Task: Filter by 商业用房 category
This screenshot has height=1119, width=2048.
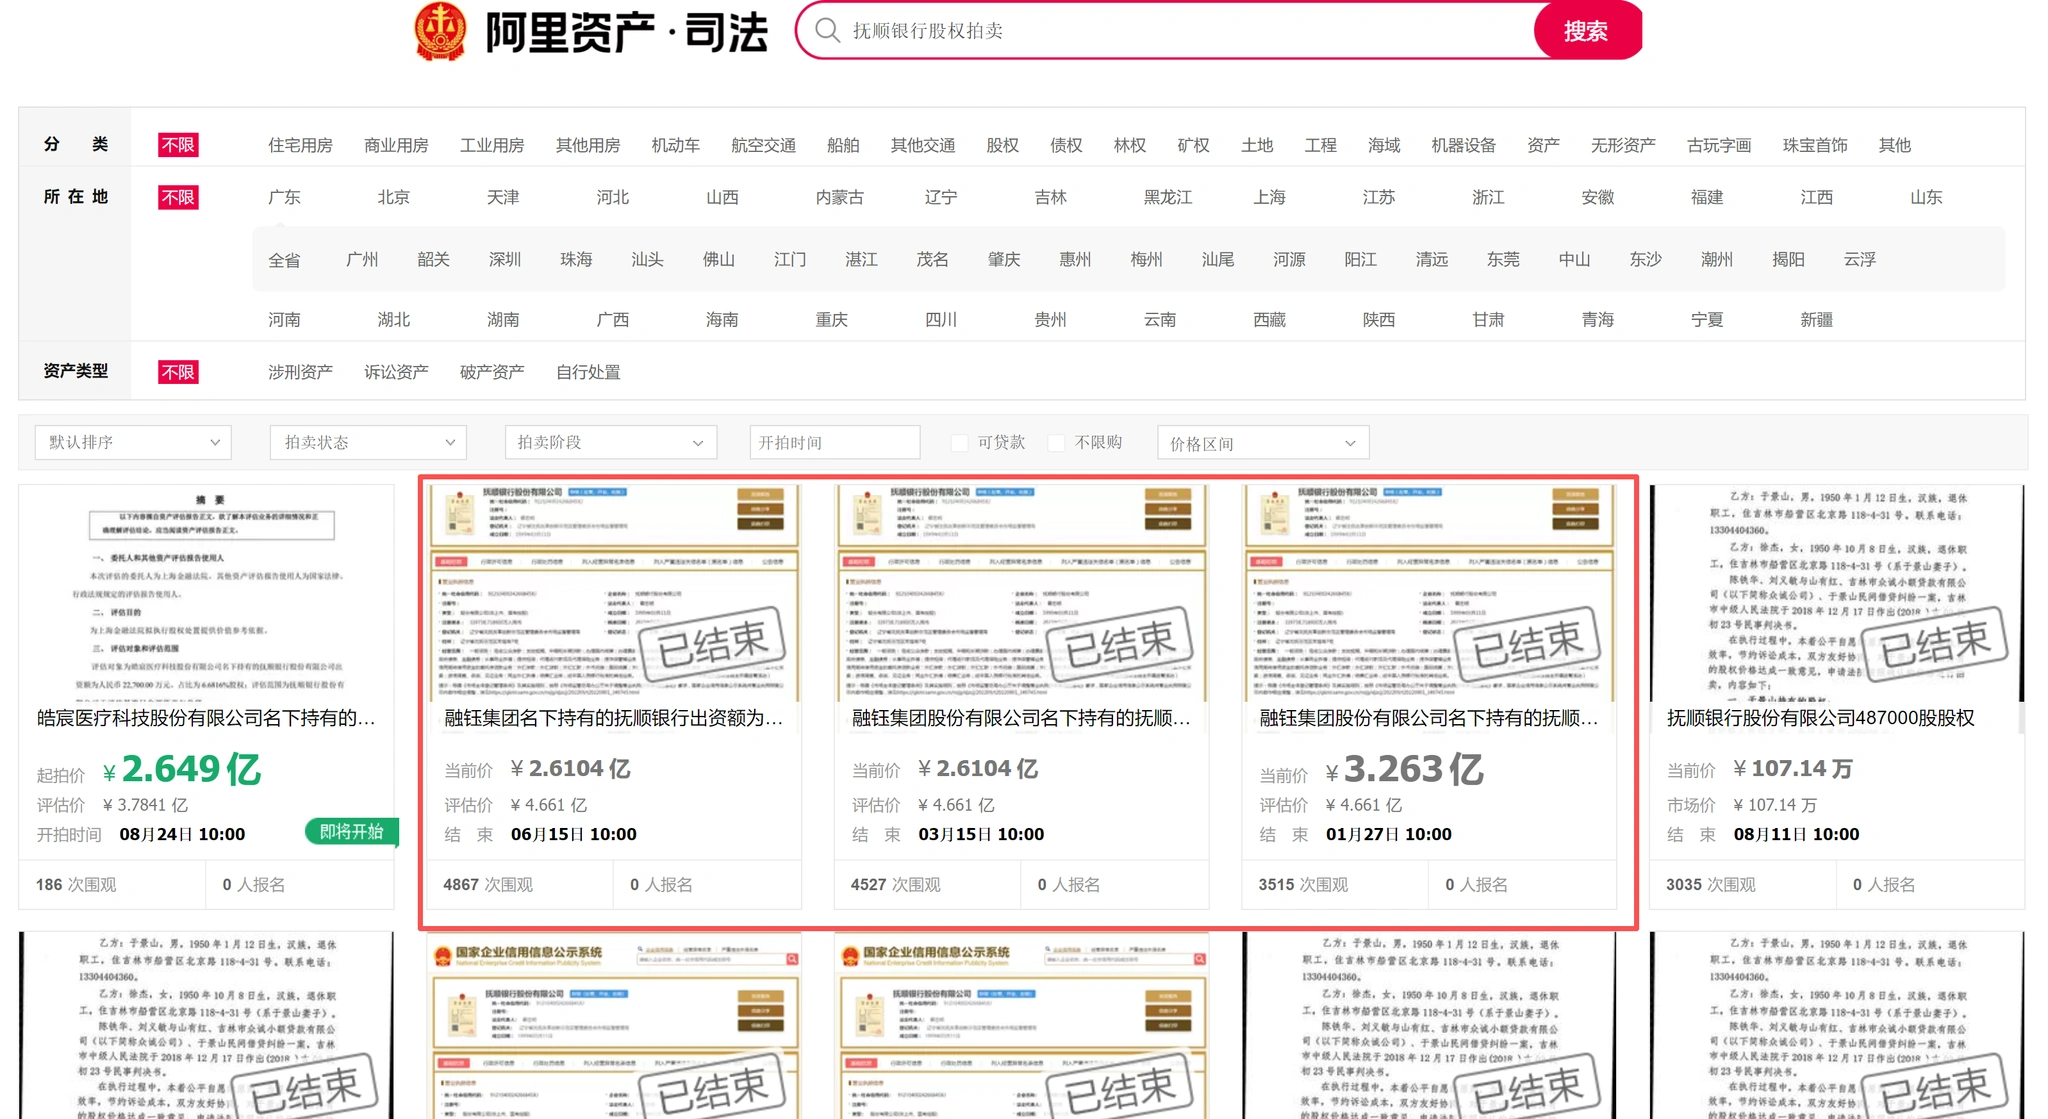Action: tap(396, 145)
